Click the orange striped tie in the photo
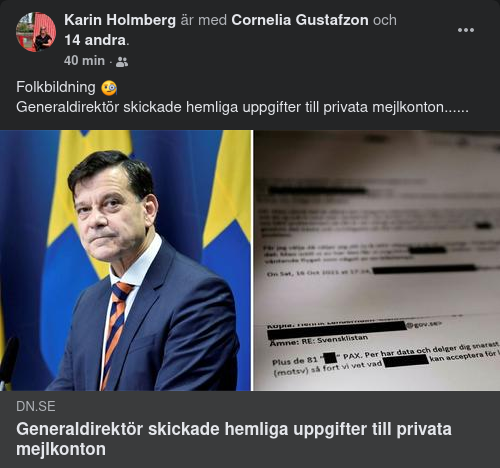 pos(115,330)
